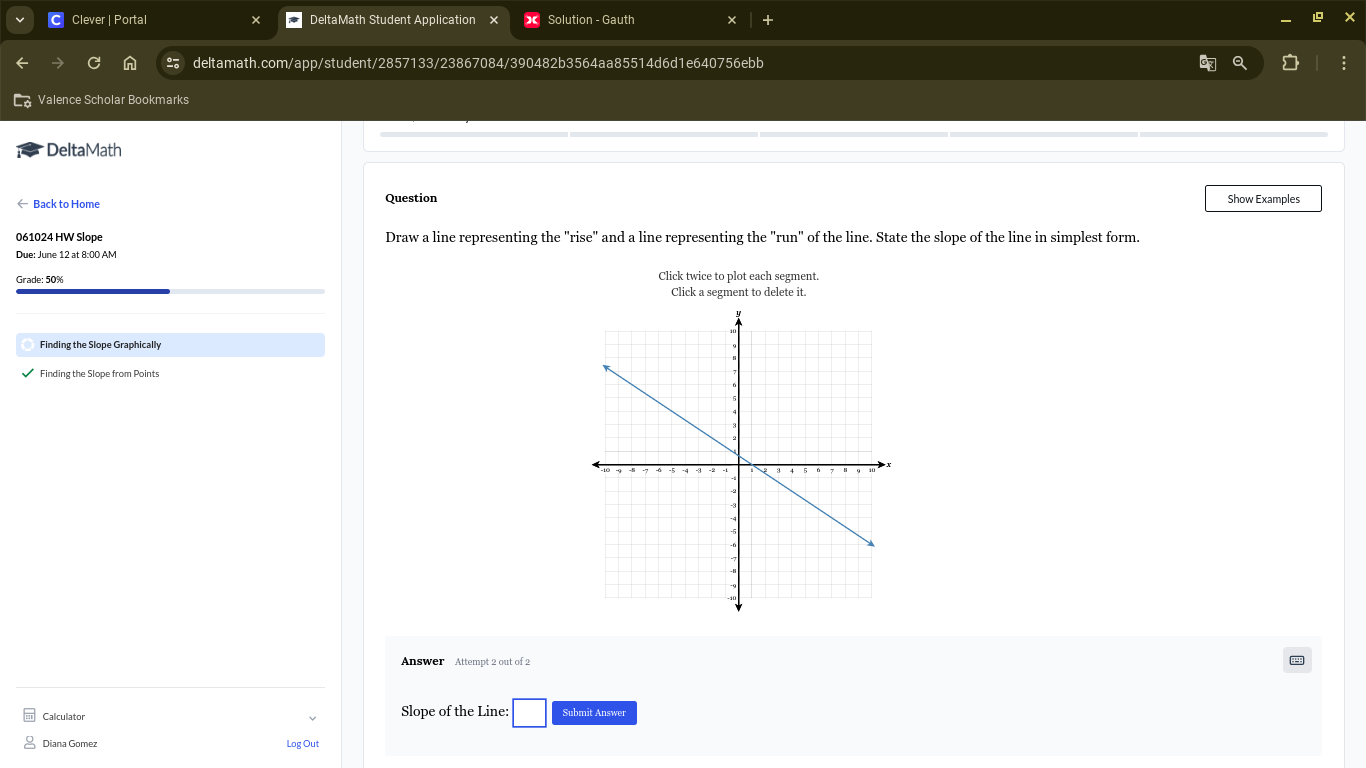This screenshot has height=768, width=1366.
Task: Log Out of DeltaMath
Action: 302,744
